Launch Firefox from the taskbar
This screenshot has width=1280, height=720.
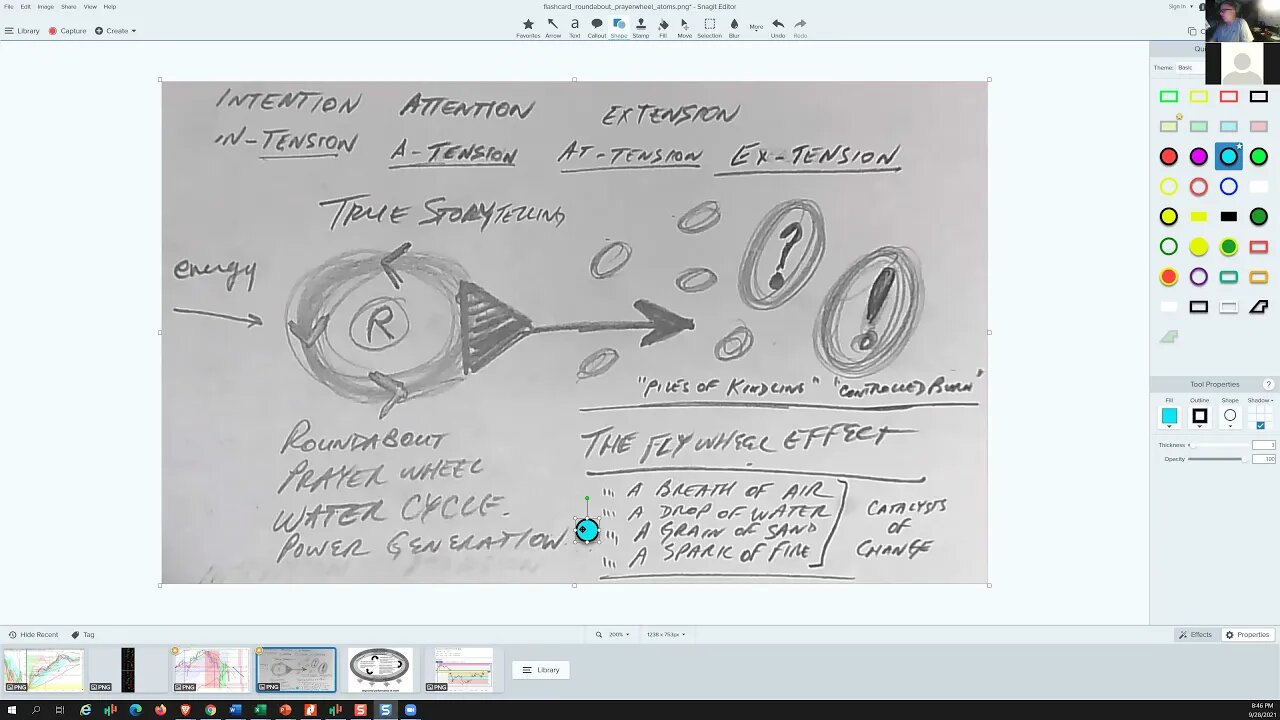coord(160,710)
